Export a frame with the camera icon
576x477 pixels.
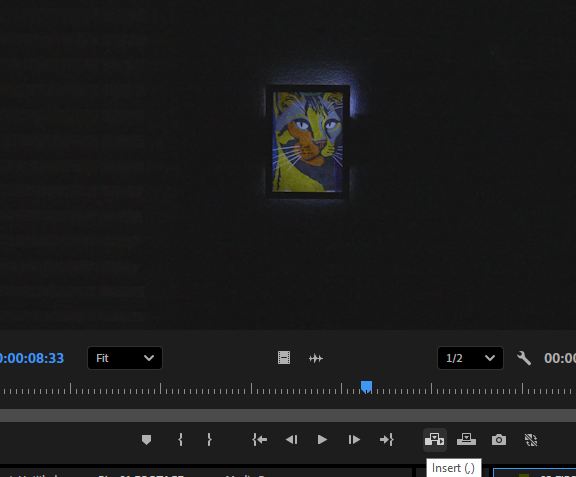498,440
